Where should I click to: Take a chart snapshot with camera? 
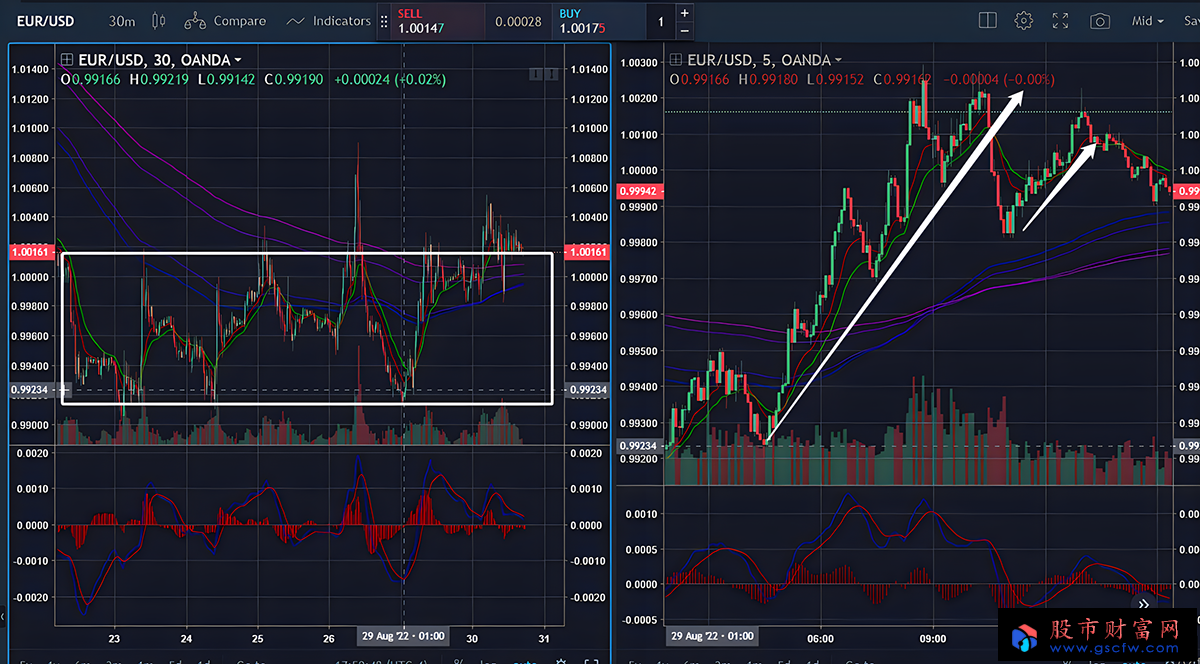1100,20
